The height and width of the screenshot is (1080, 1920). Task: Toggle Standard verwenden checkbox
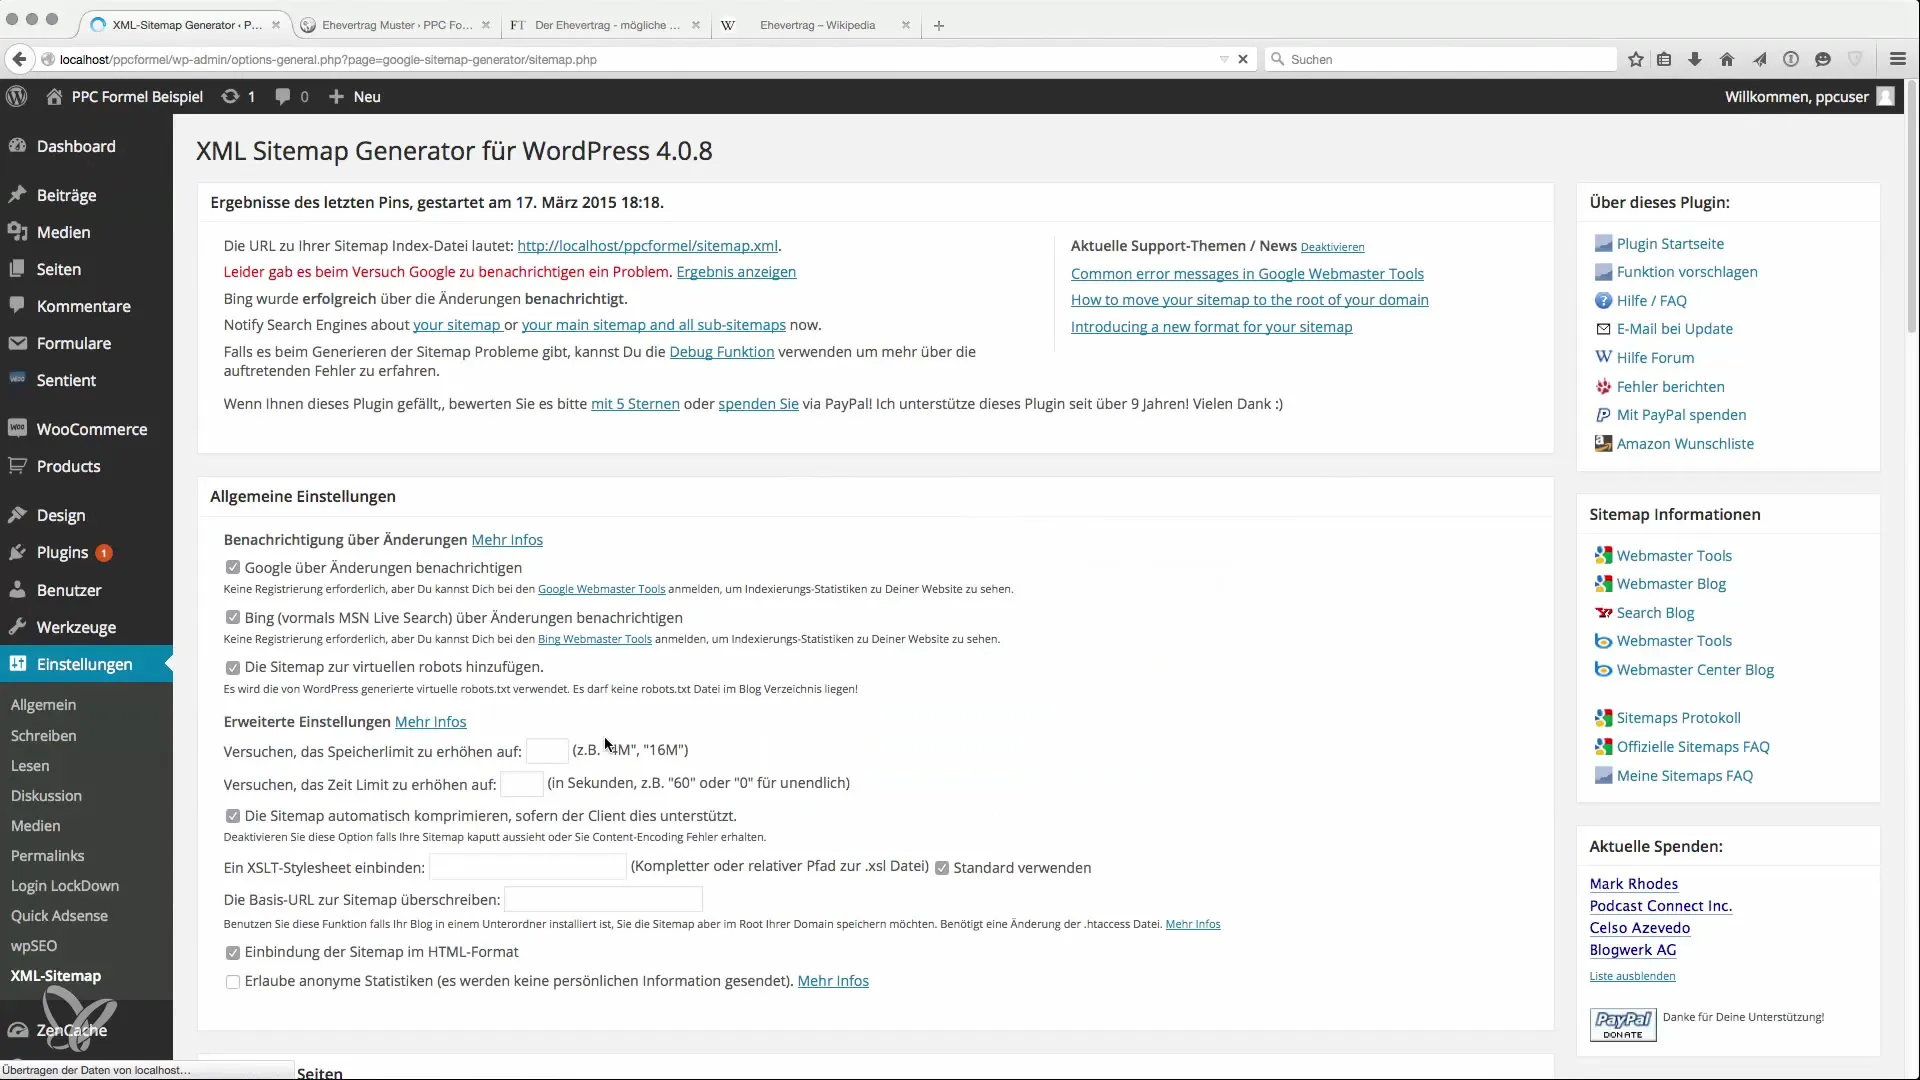[x=942, y=868]
